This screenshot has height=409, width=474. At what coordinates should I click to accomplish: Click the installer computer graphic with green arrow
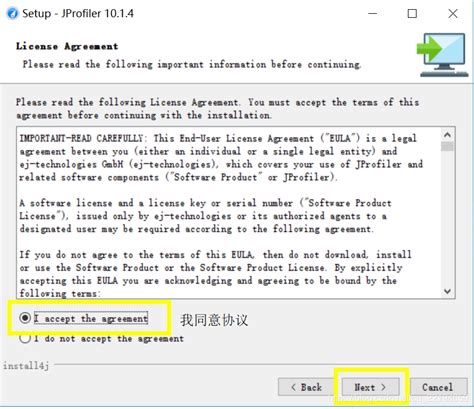coord(442,55)
